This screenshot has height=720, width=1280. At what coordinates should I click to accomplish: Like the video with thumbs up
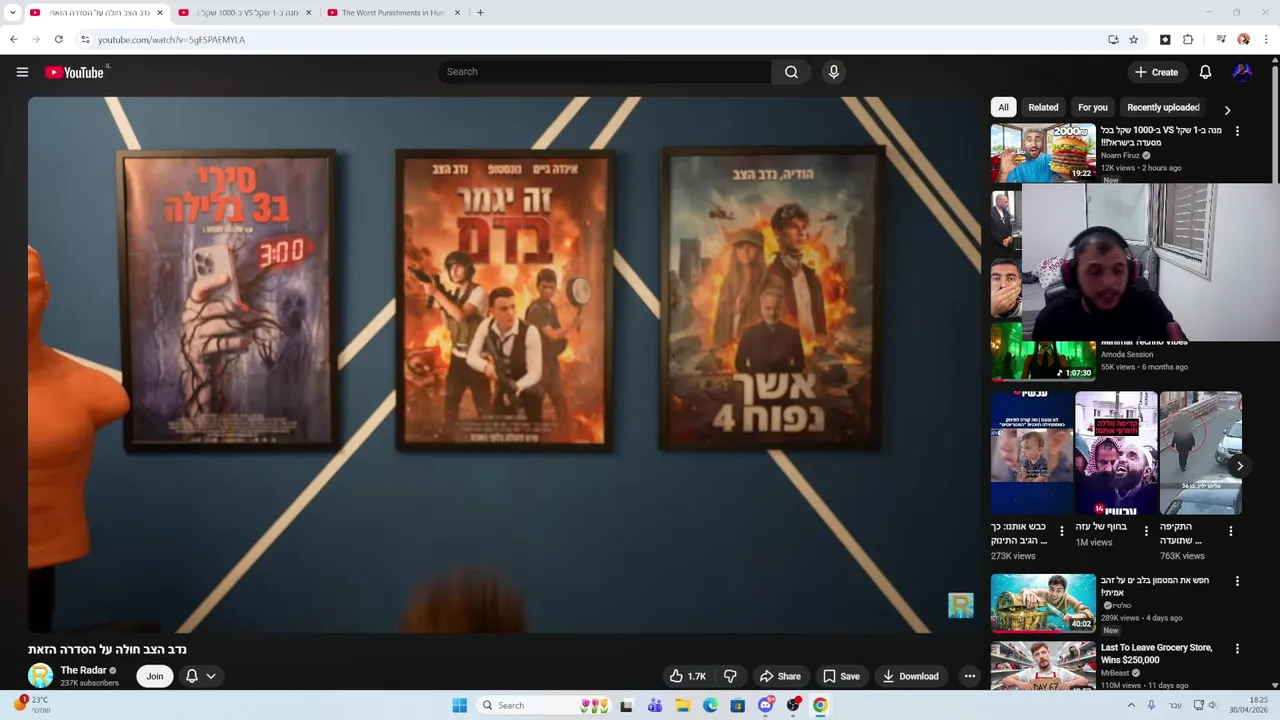coord(687,676)
